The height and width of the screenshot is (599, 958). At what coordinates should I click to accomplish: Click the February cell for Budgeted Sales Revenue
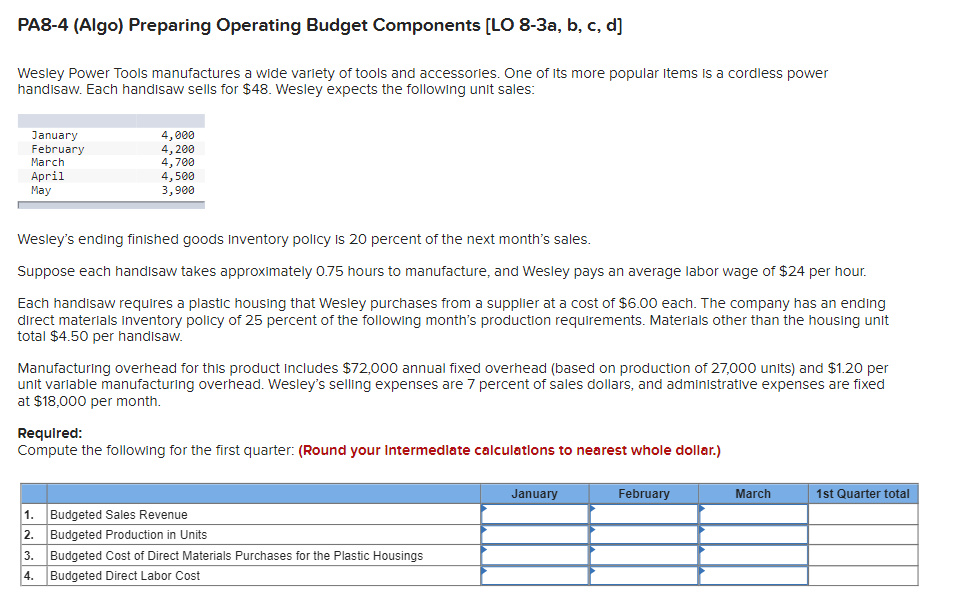tap(645, 514)
